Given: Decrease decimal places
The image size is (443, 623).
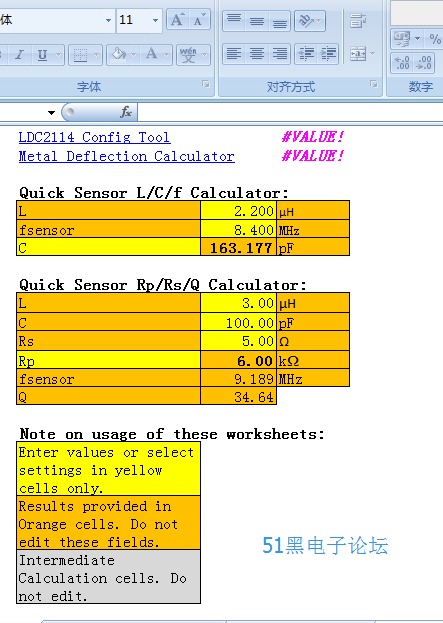Looking at the screenshot, I should 424,63.
